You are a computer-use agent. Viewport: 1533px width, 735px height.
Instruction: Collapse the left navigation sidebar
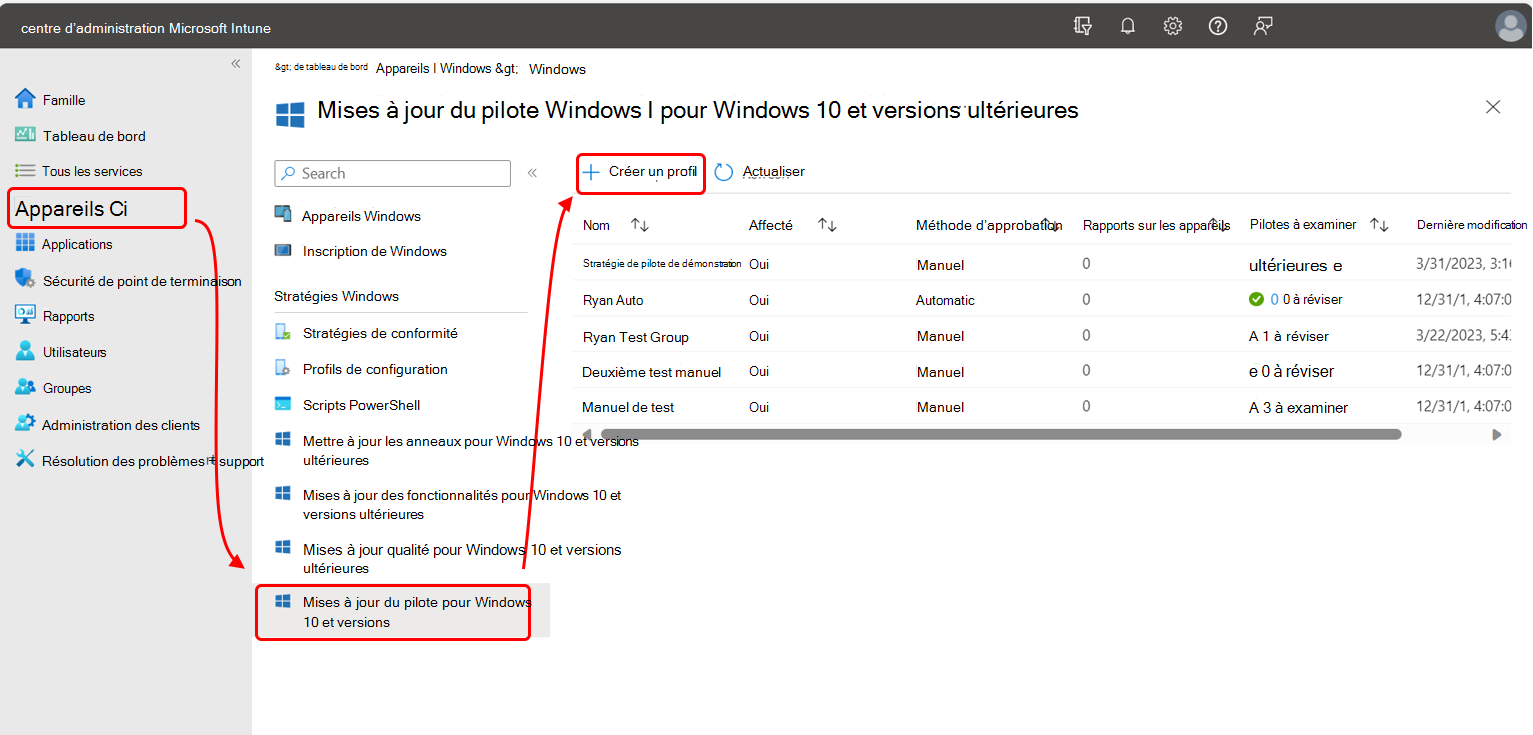tap(236, 63)
